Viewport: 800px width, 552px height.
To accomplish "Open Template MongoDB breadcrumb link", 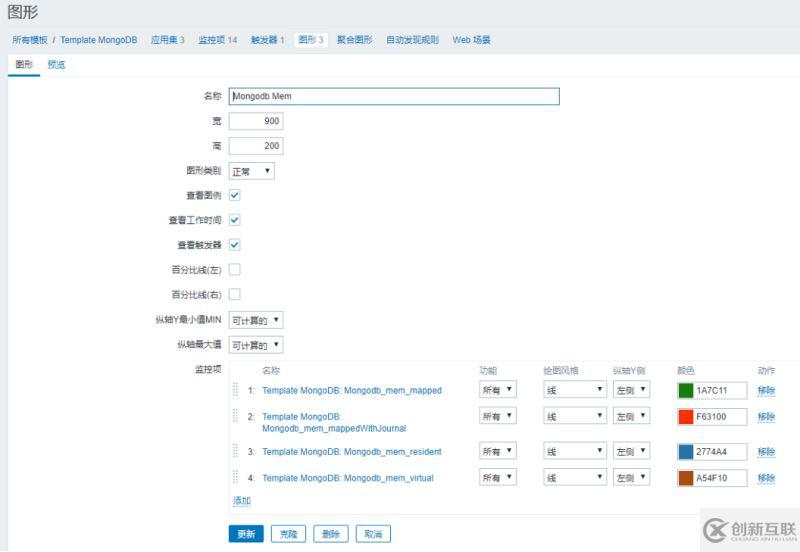I will (98, 39).
